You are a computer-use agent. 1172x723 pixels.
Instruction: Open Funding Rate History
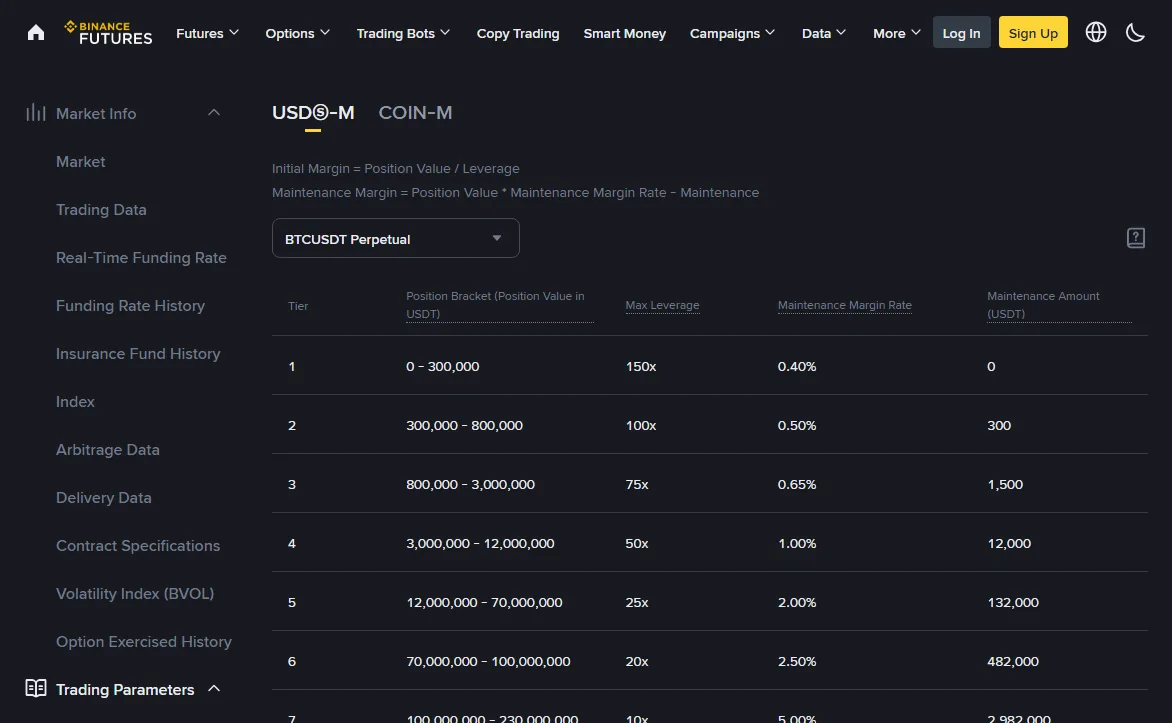tap(130, 305)
